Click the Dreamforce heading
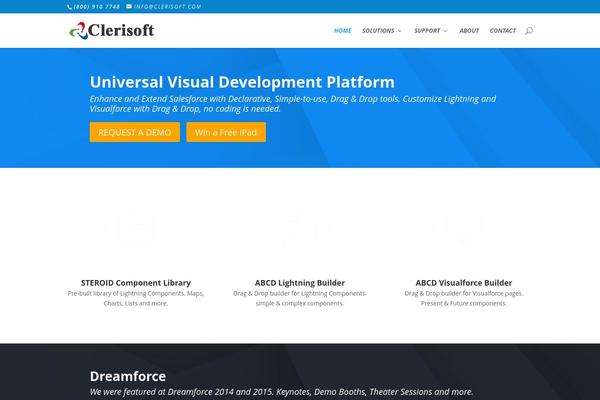 128,376
